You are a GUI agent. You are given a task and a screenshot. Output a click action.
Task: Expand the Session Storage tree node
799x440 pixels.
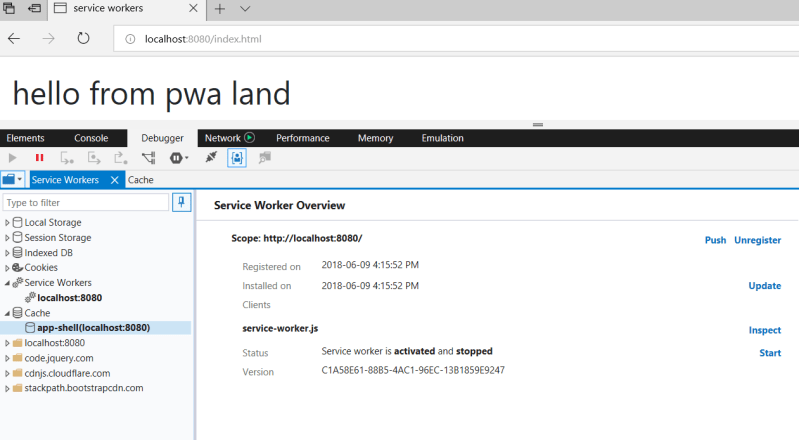[x=7, y=238]
